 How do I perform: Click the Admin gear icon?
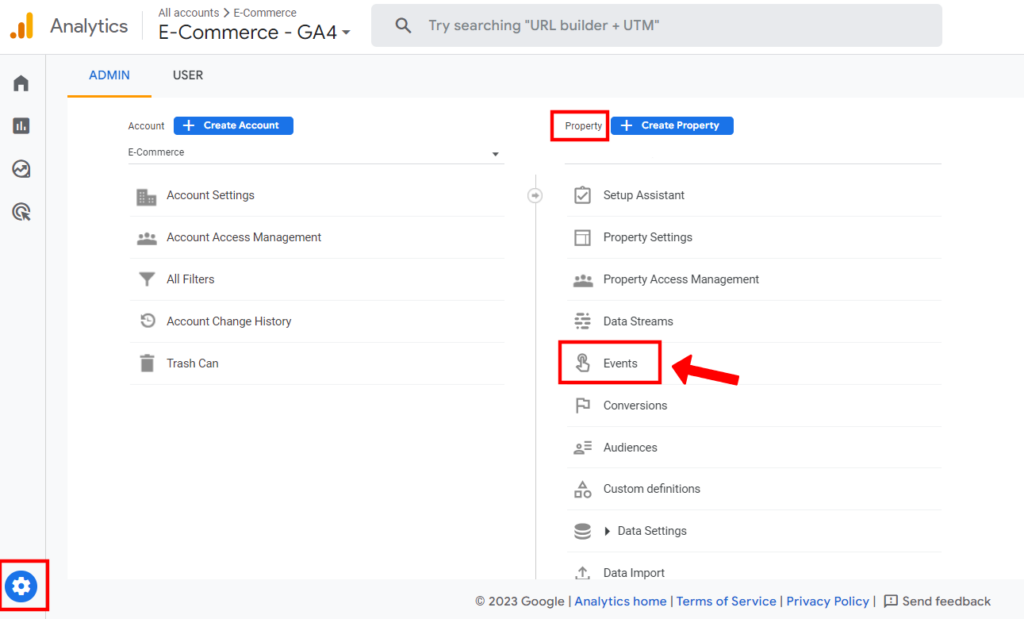[x=21, y=586]
